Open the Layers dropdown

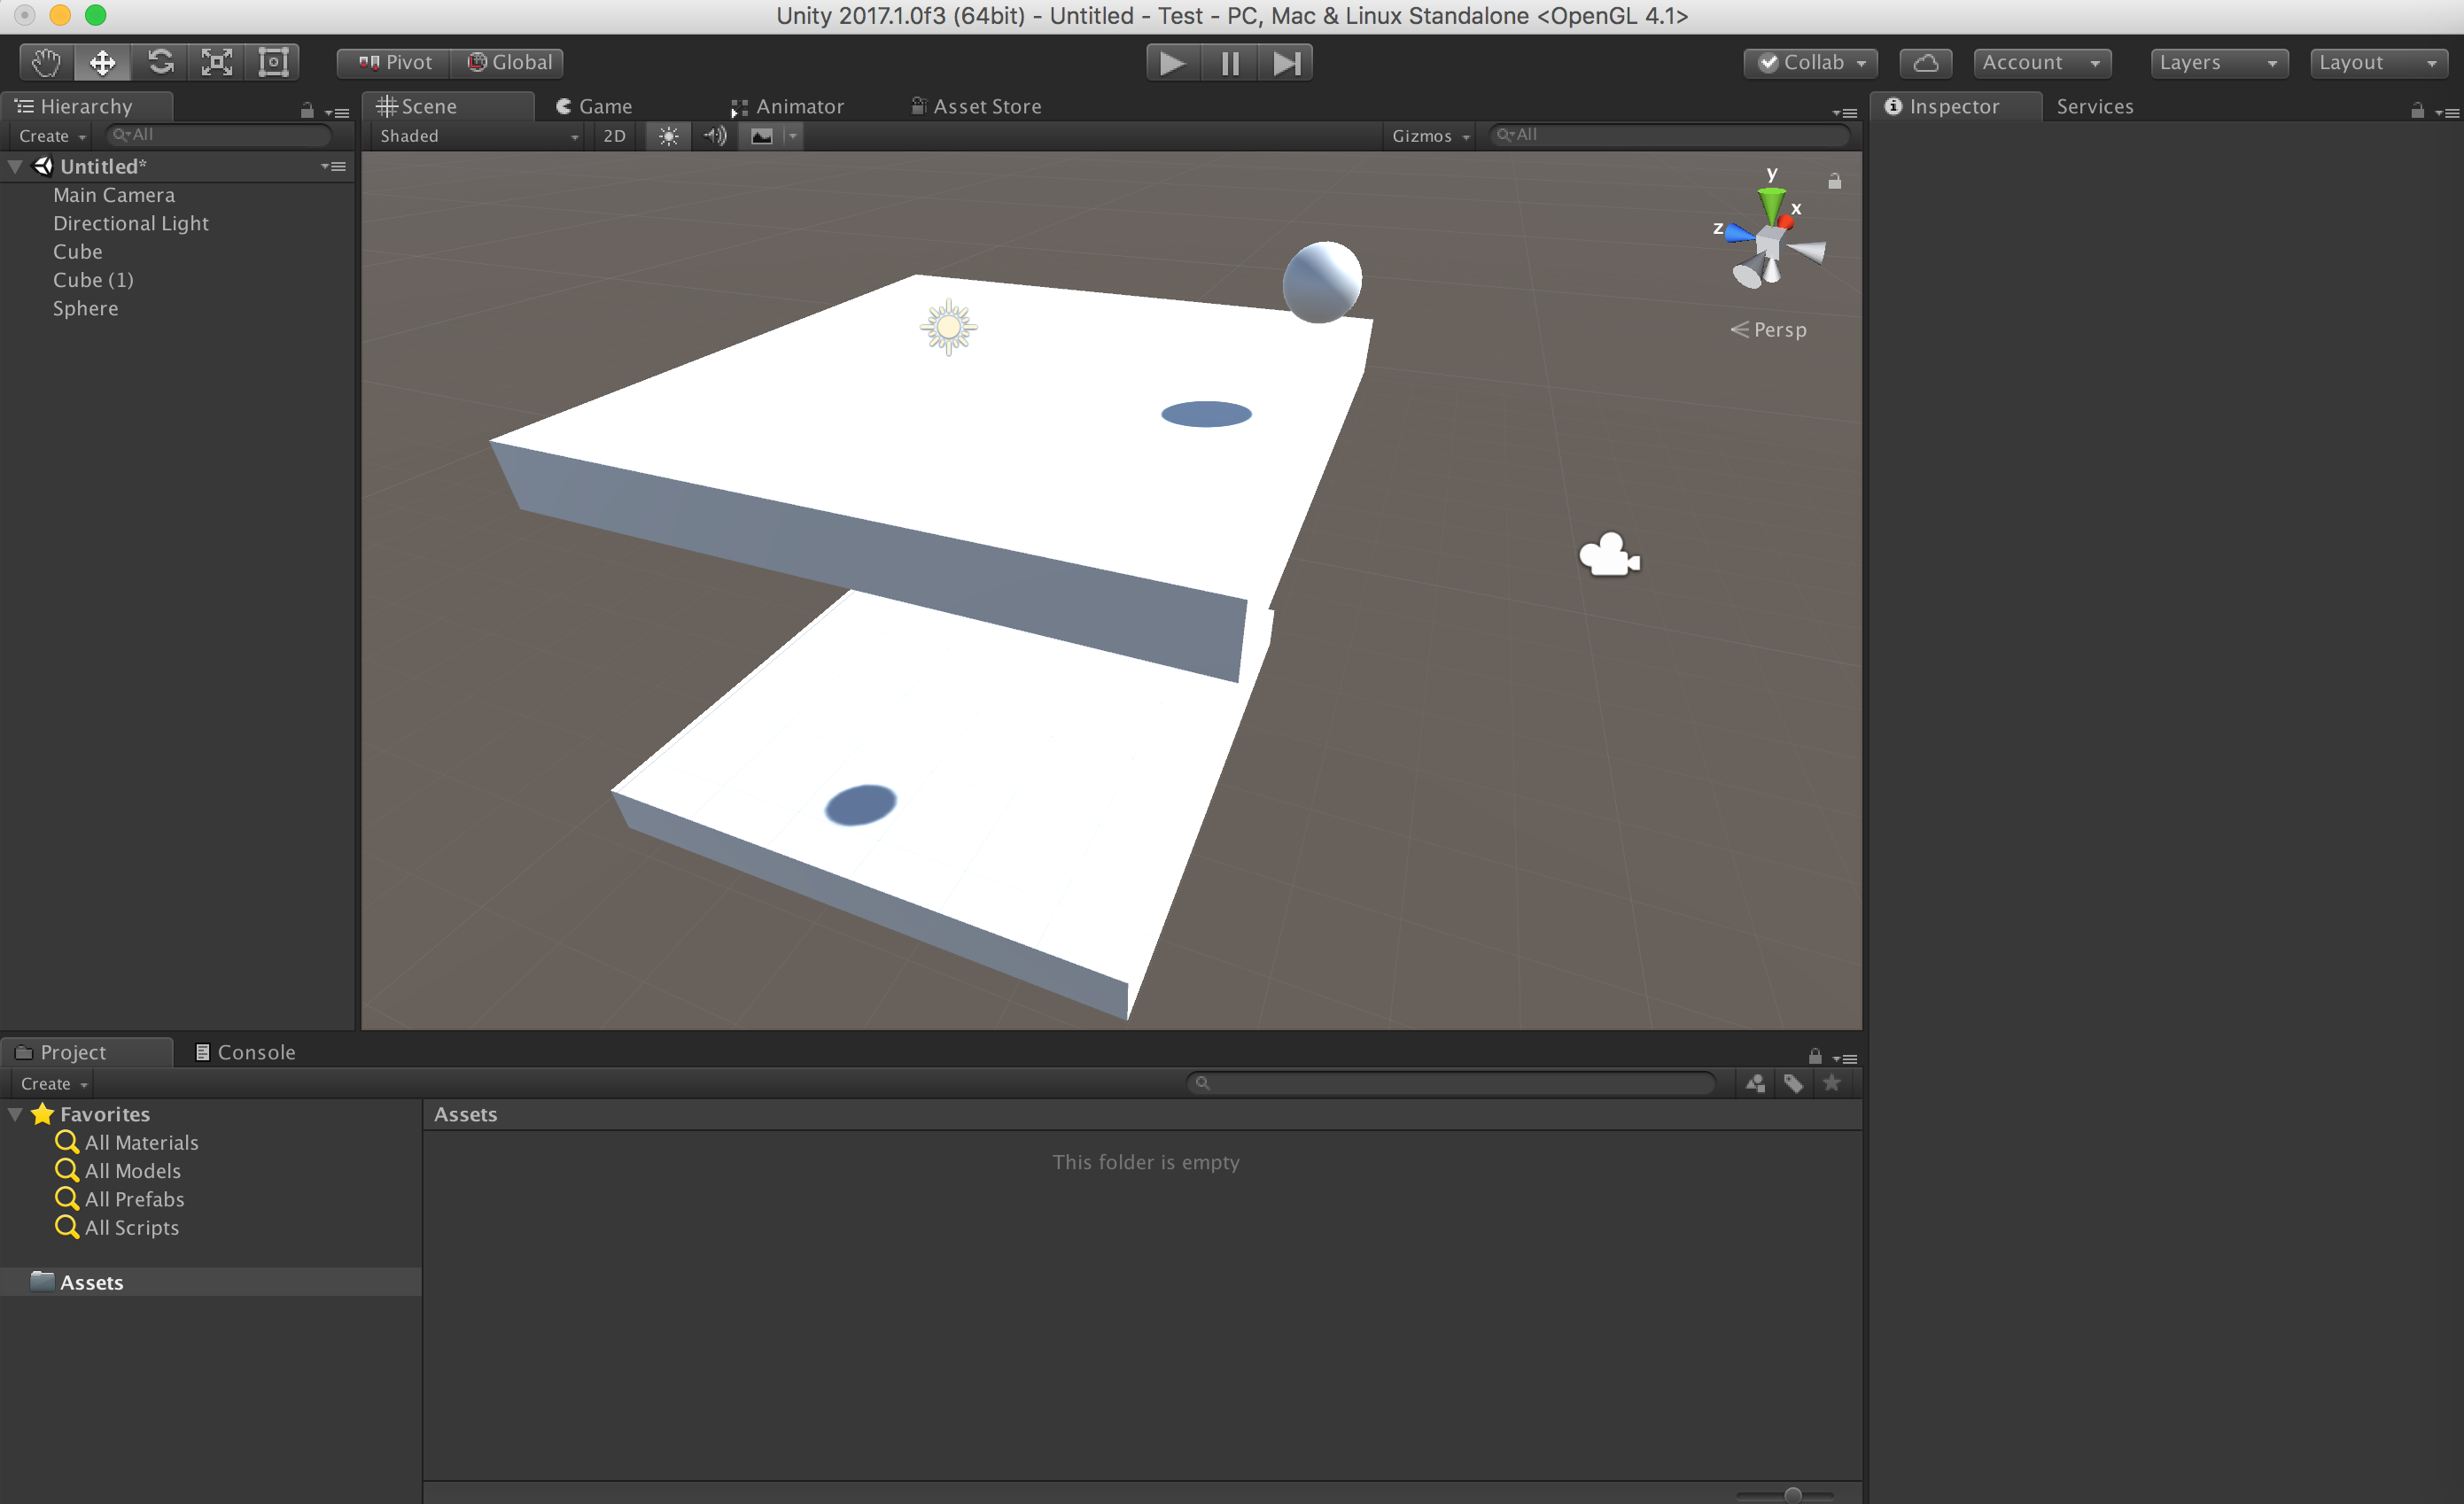click(2219, 62)
